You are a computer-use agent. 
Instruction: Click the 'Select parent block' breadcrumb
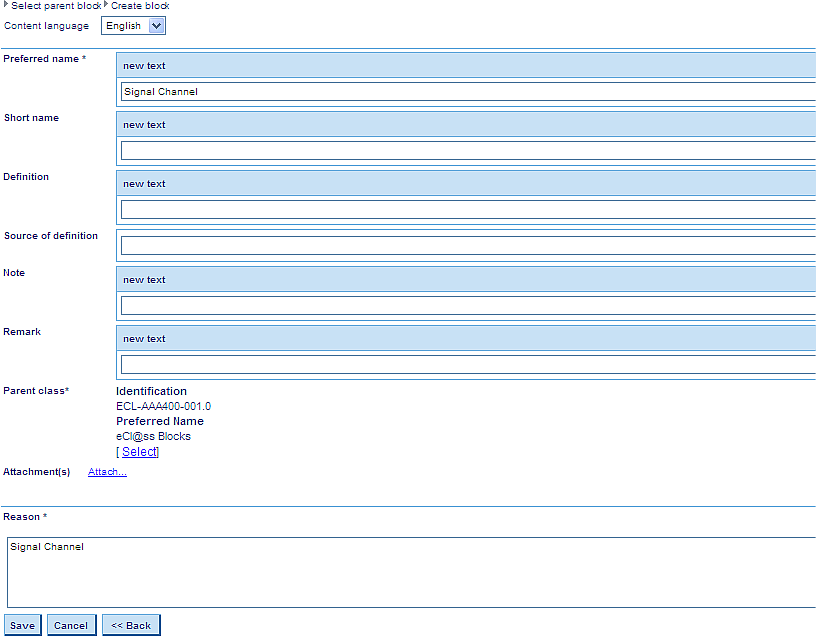click(56, 6)
